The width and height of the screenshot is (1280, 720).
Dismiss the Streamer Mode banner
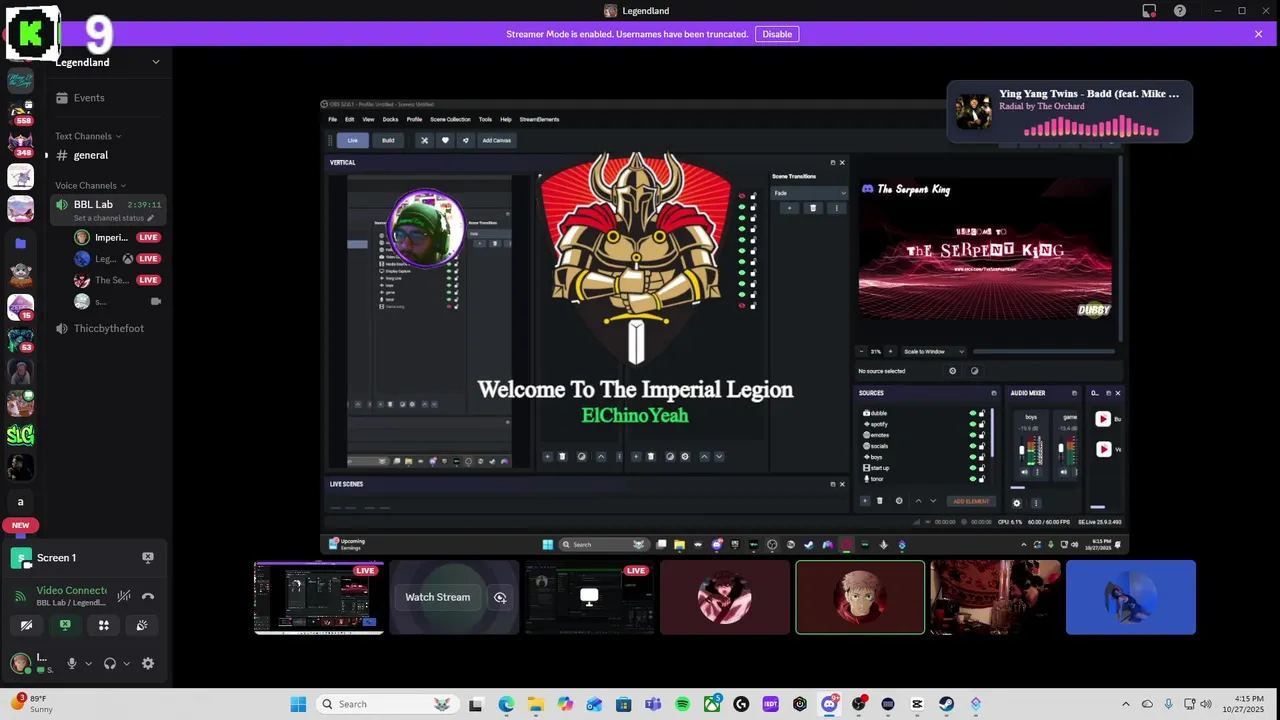1258,34
